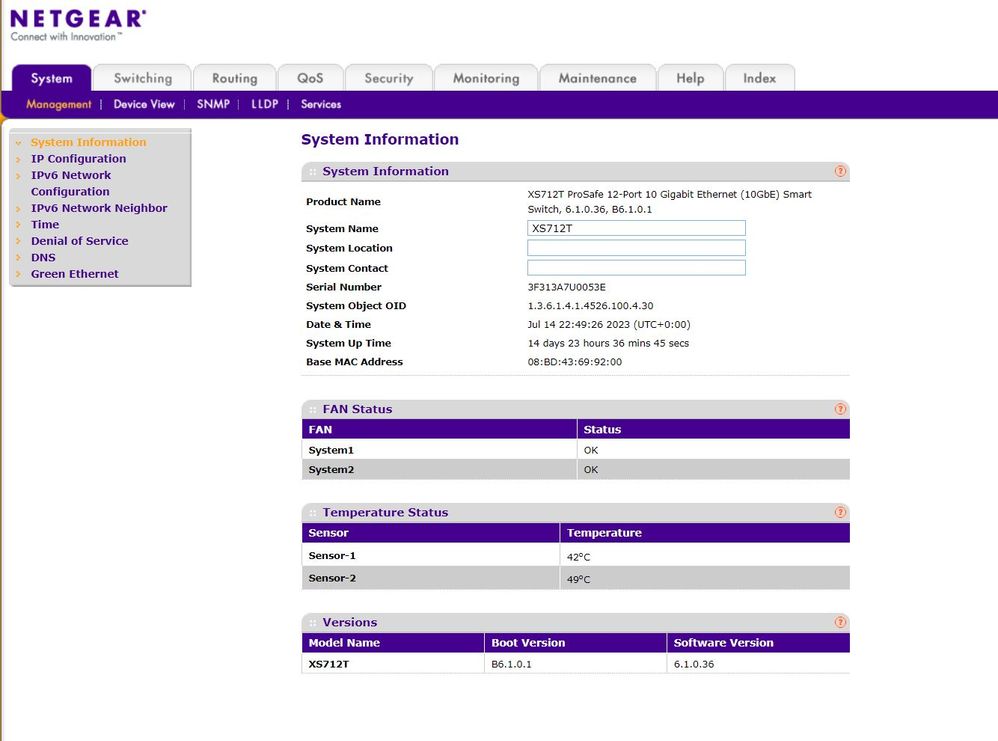Open help icon for FAN Status section
The image size is (998, 741).
tap(840, 409)
